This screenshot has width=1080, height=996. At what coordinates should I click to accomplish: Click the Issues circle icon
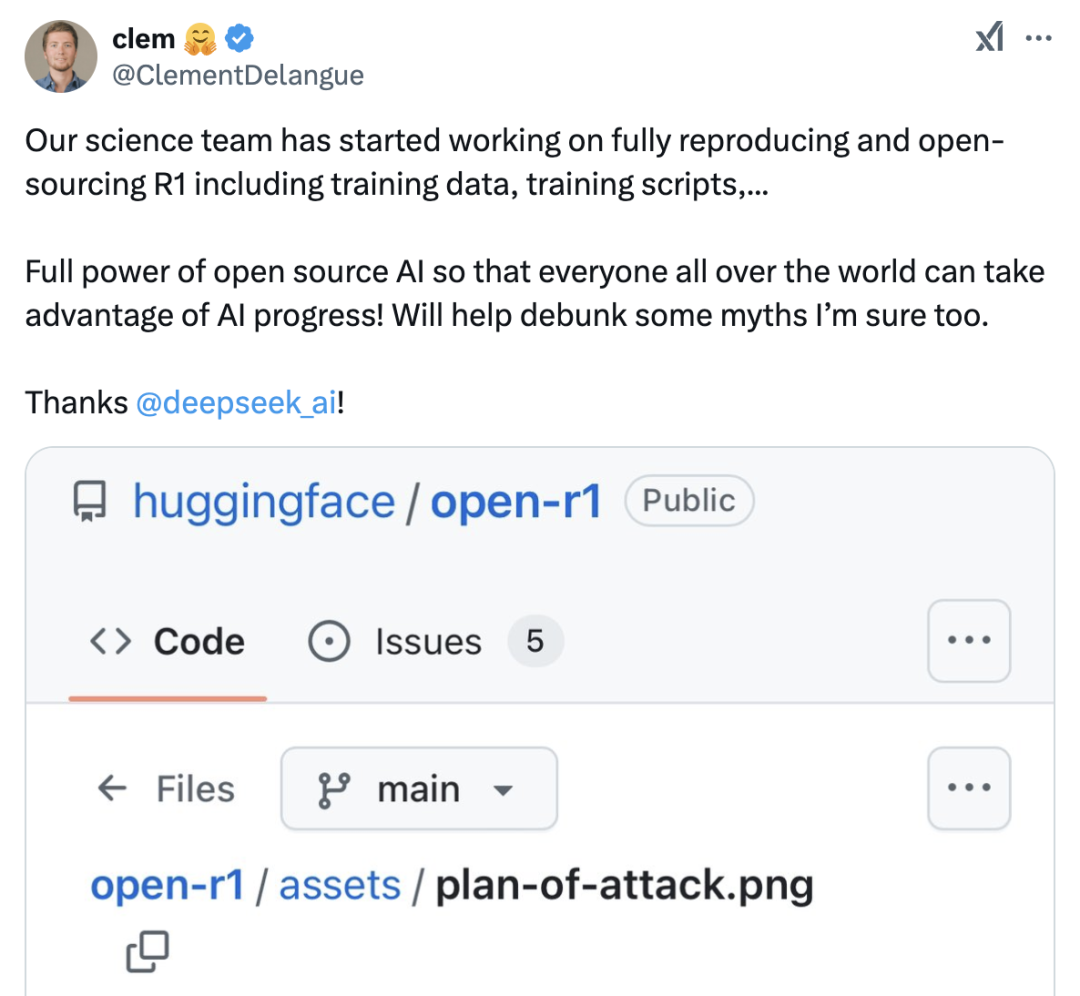(329, 641)
